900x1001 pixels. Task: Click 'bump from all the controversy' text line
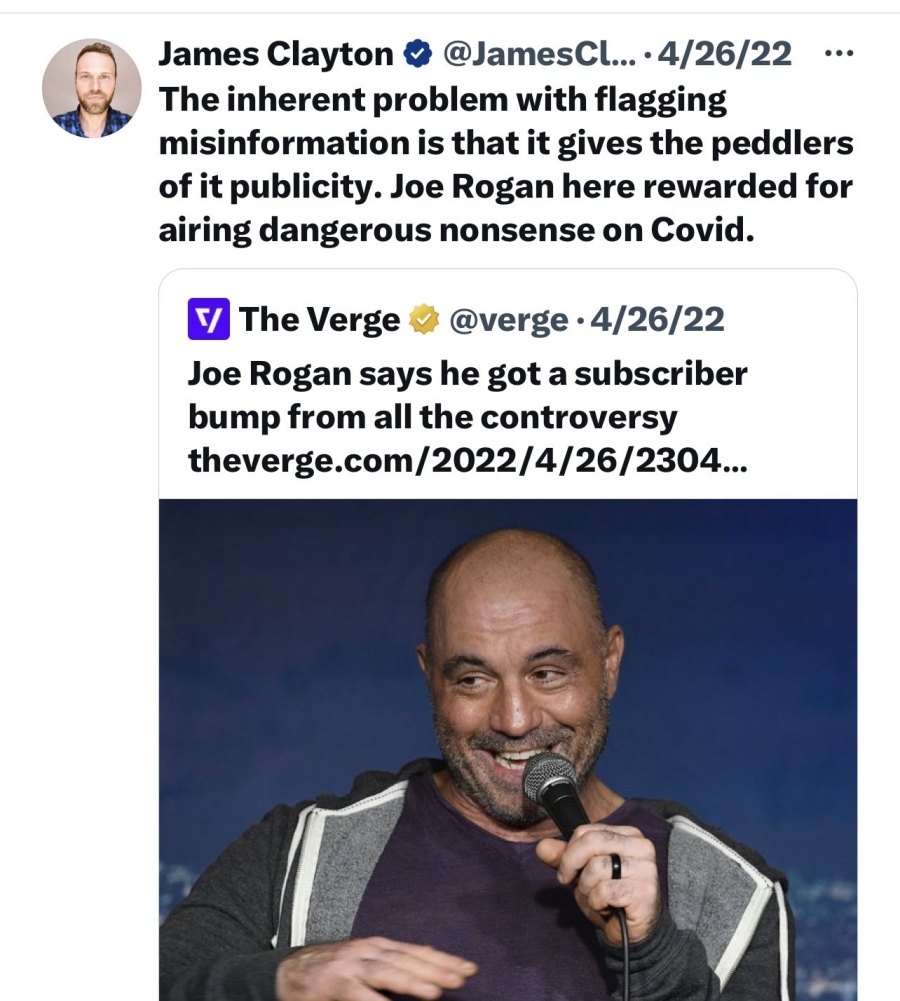pyautogui.click(x=432, y=418)
